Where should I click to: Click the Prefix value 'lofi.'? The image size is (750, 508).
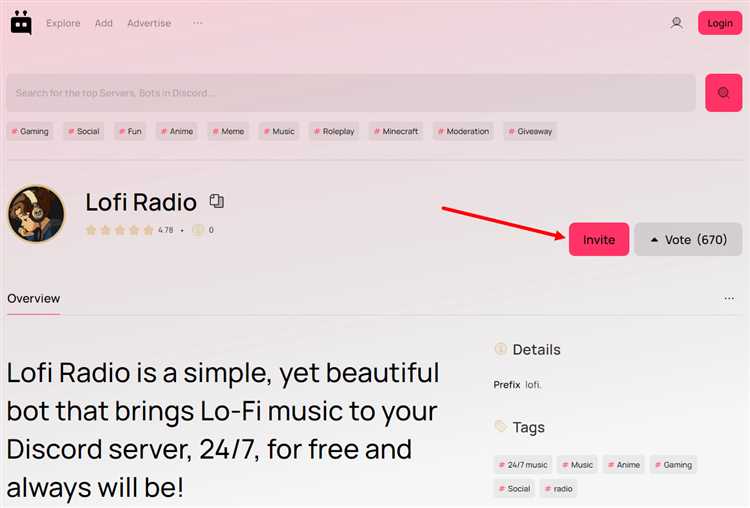pyautogui.click(x=533, y=385)
